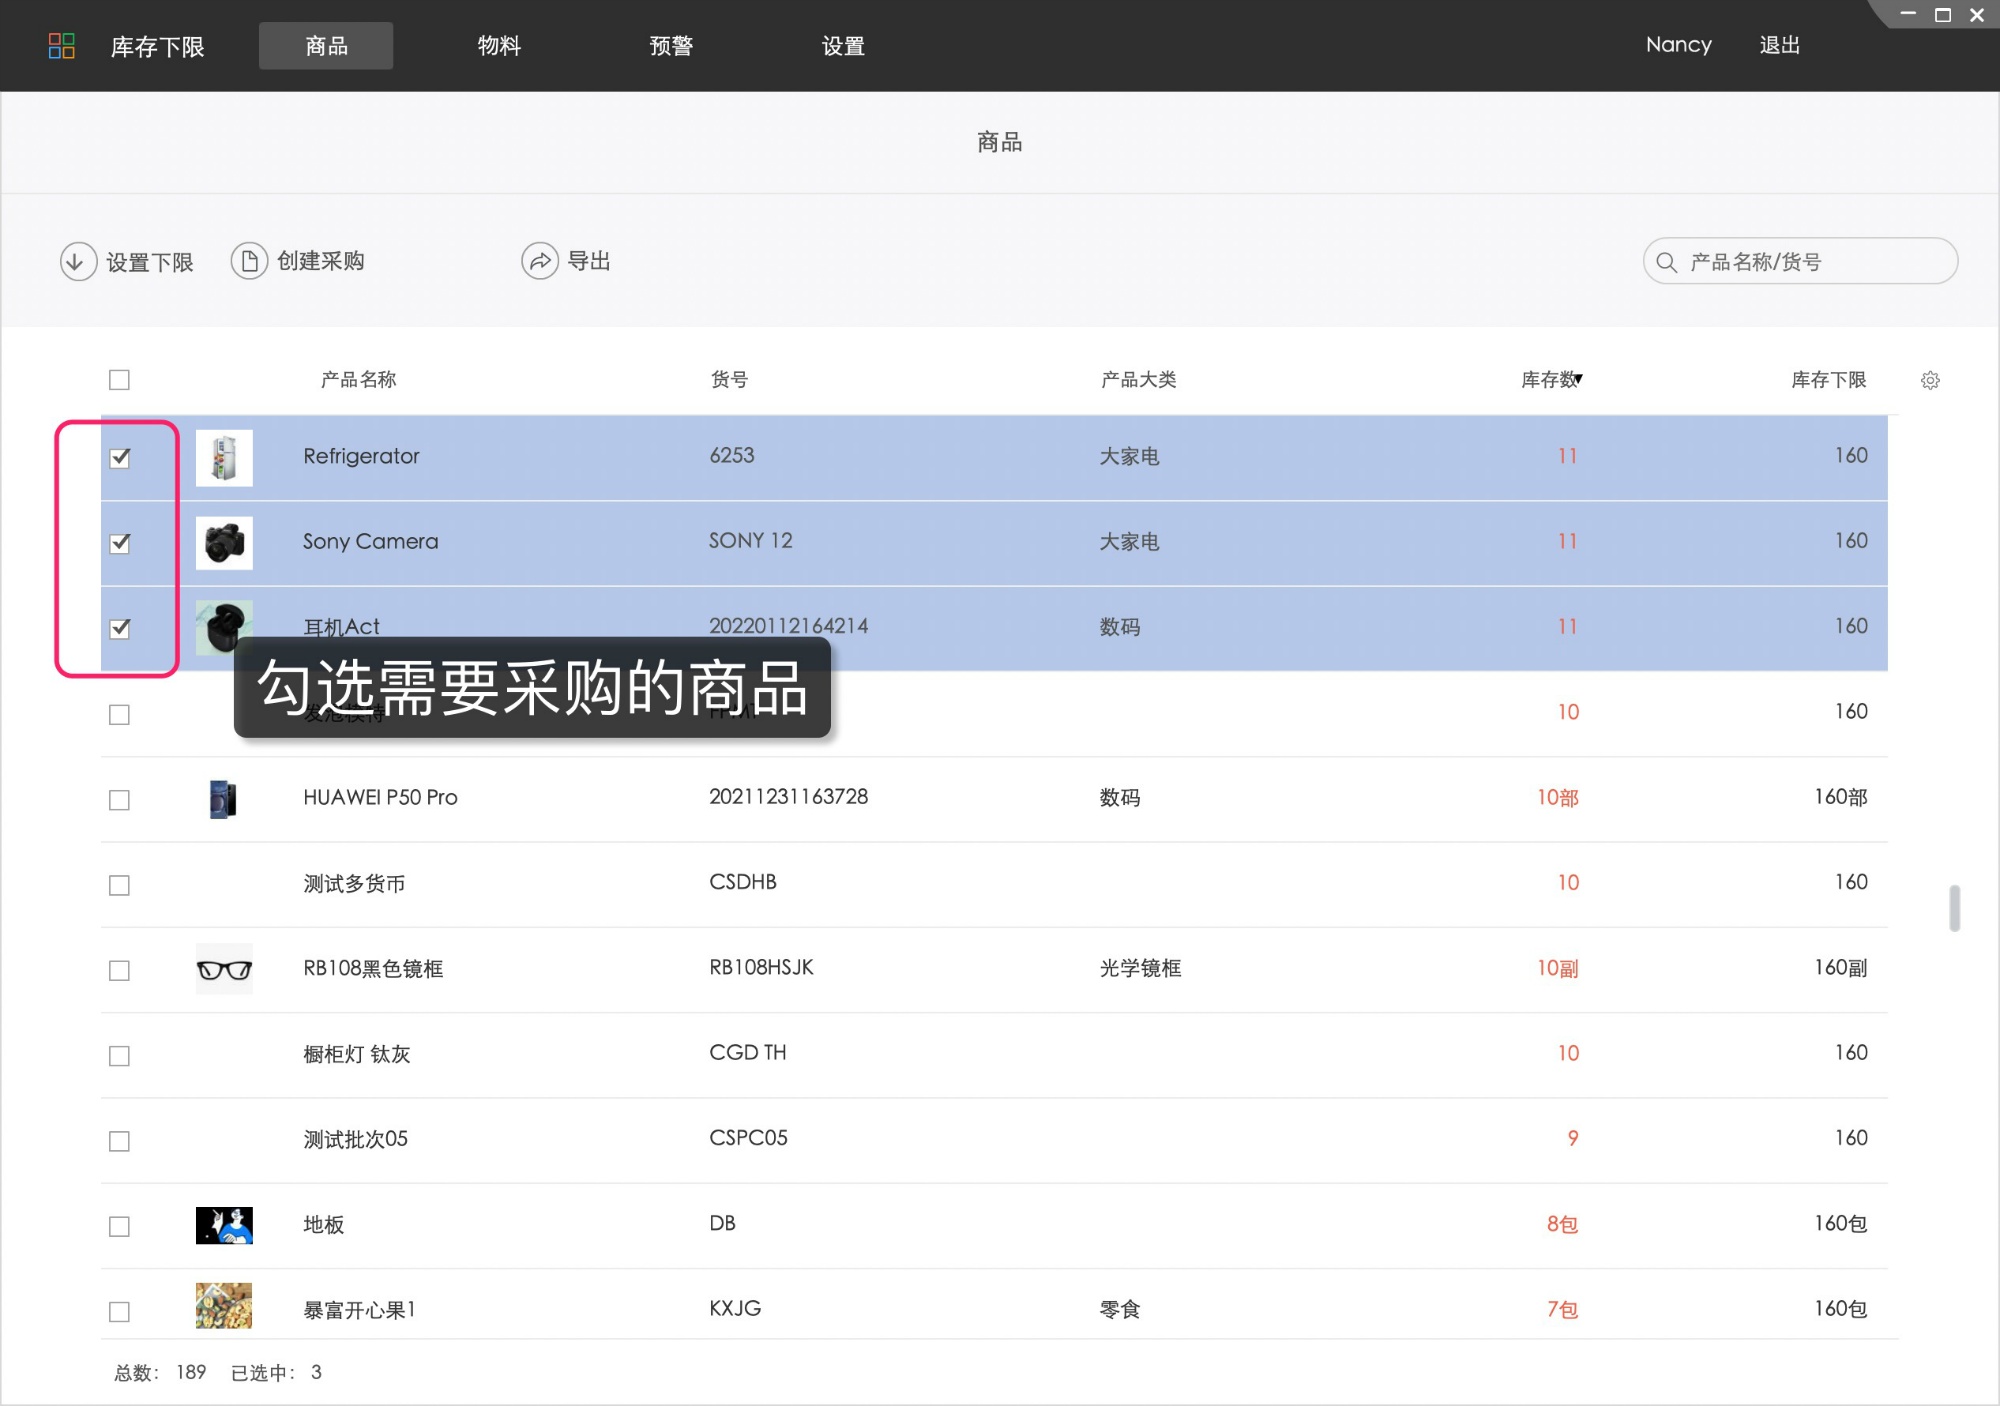Screen dimensions: 2000x1406
Task: Click the vertical scrollbar thumb
Action: click(1954, 908)
